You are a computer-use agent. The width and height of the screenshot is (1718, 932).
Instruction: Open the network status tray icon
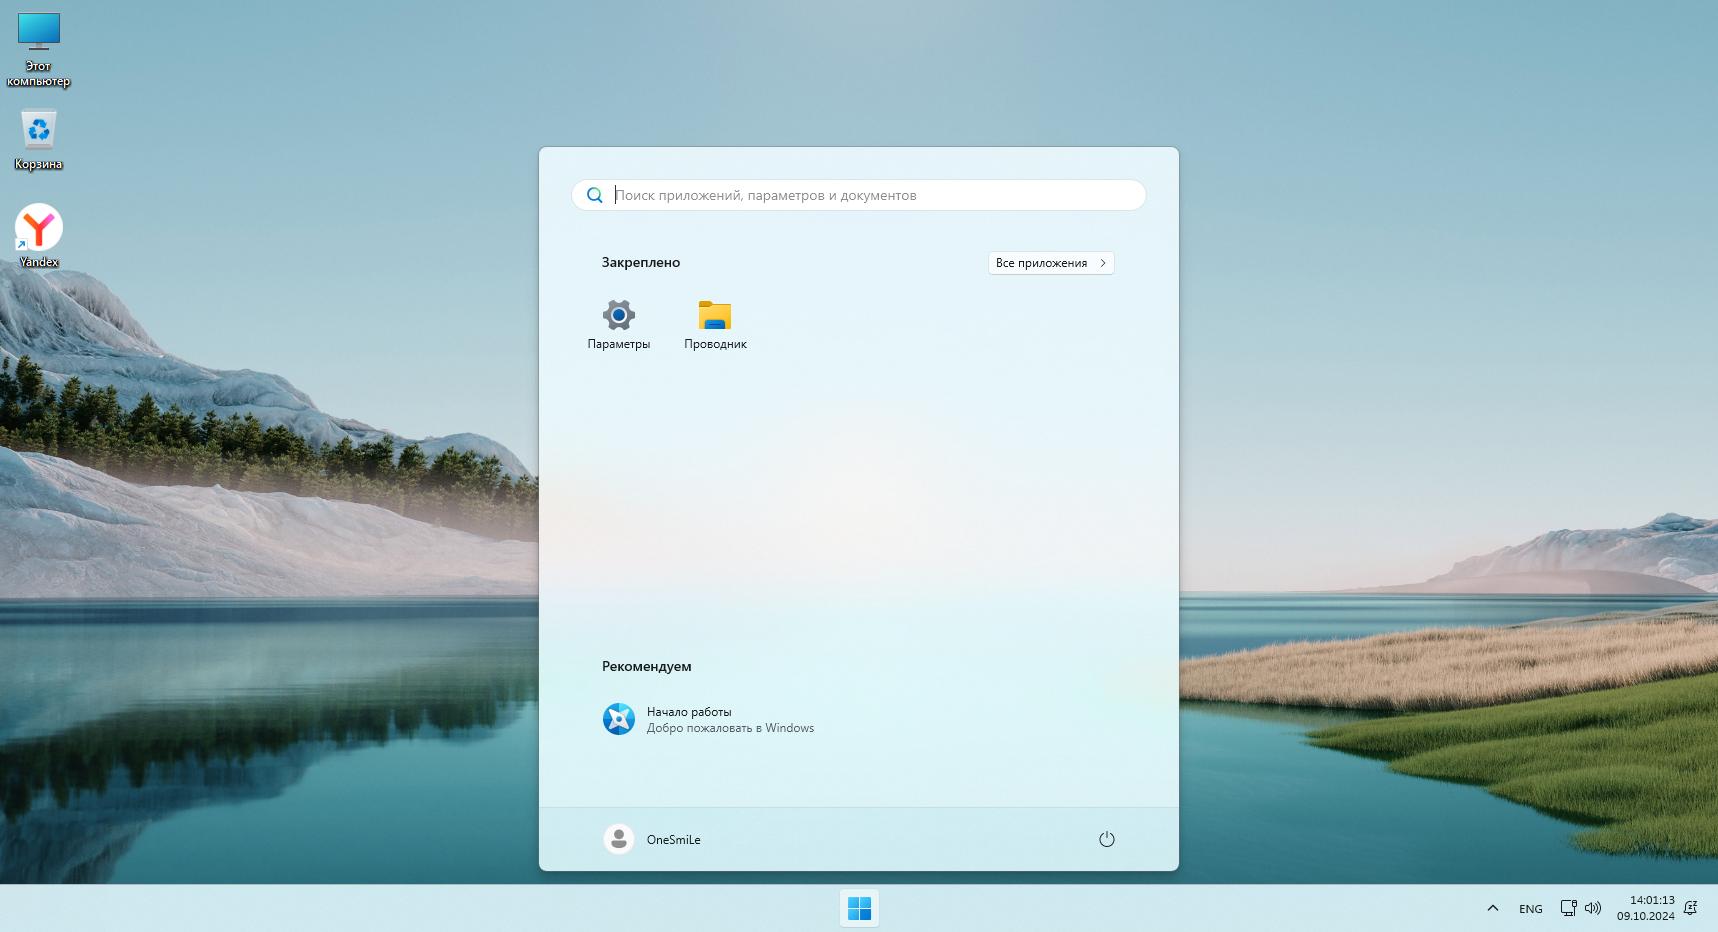pos(1568,908)
